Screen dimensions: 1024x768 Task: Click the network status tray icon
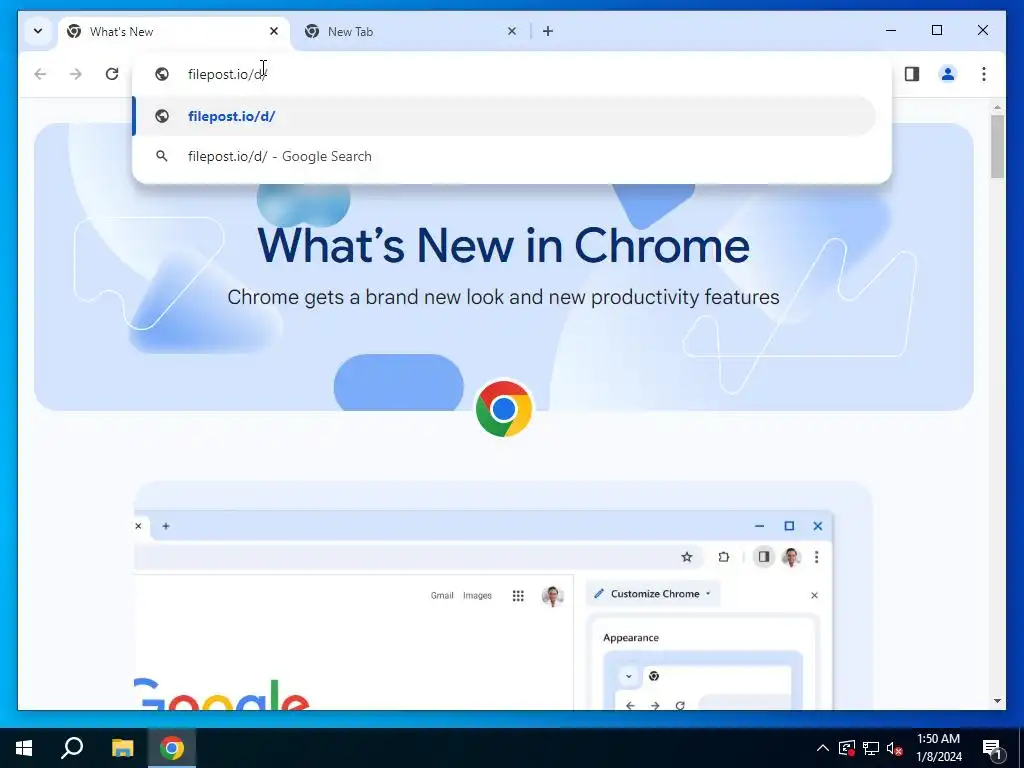[871, 748]
